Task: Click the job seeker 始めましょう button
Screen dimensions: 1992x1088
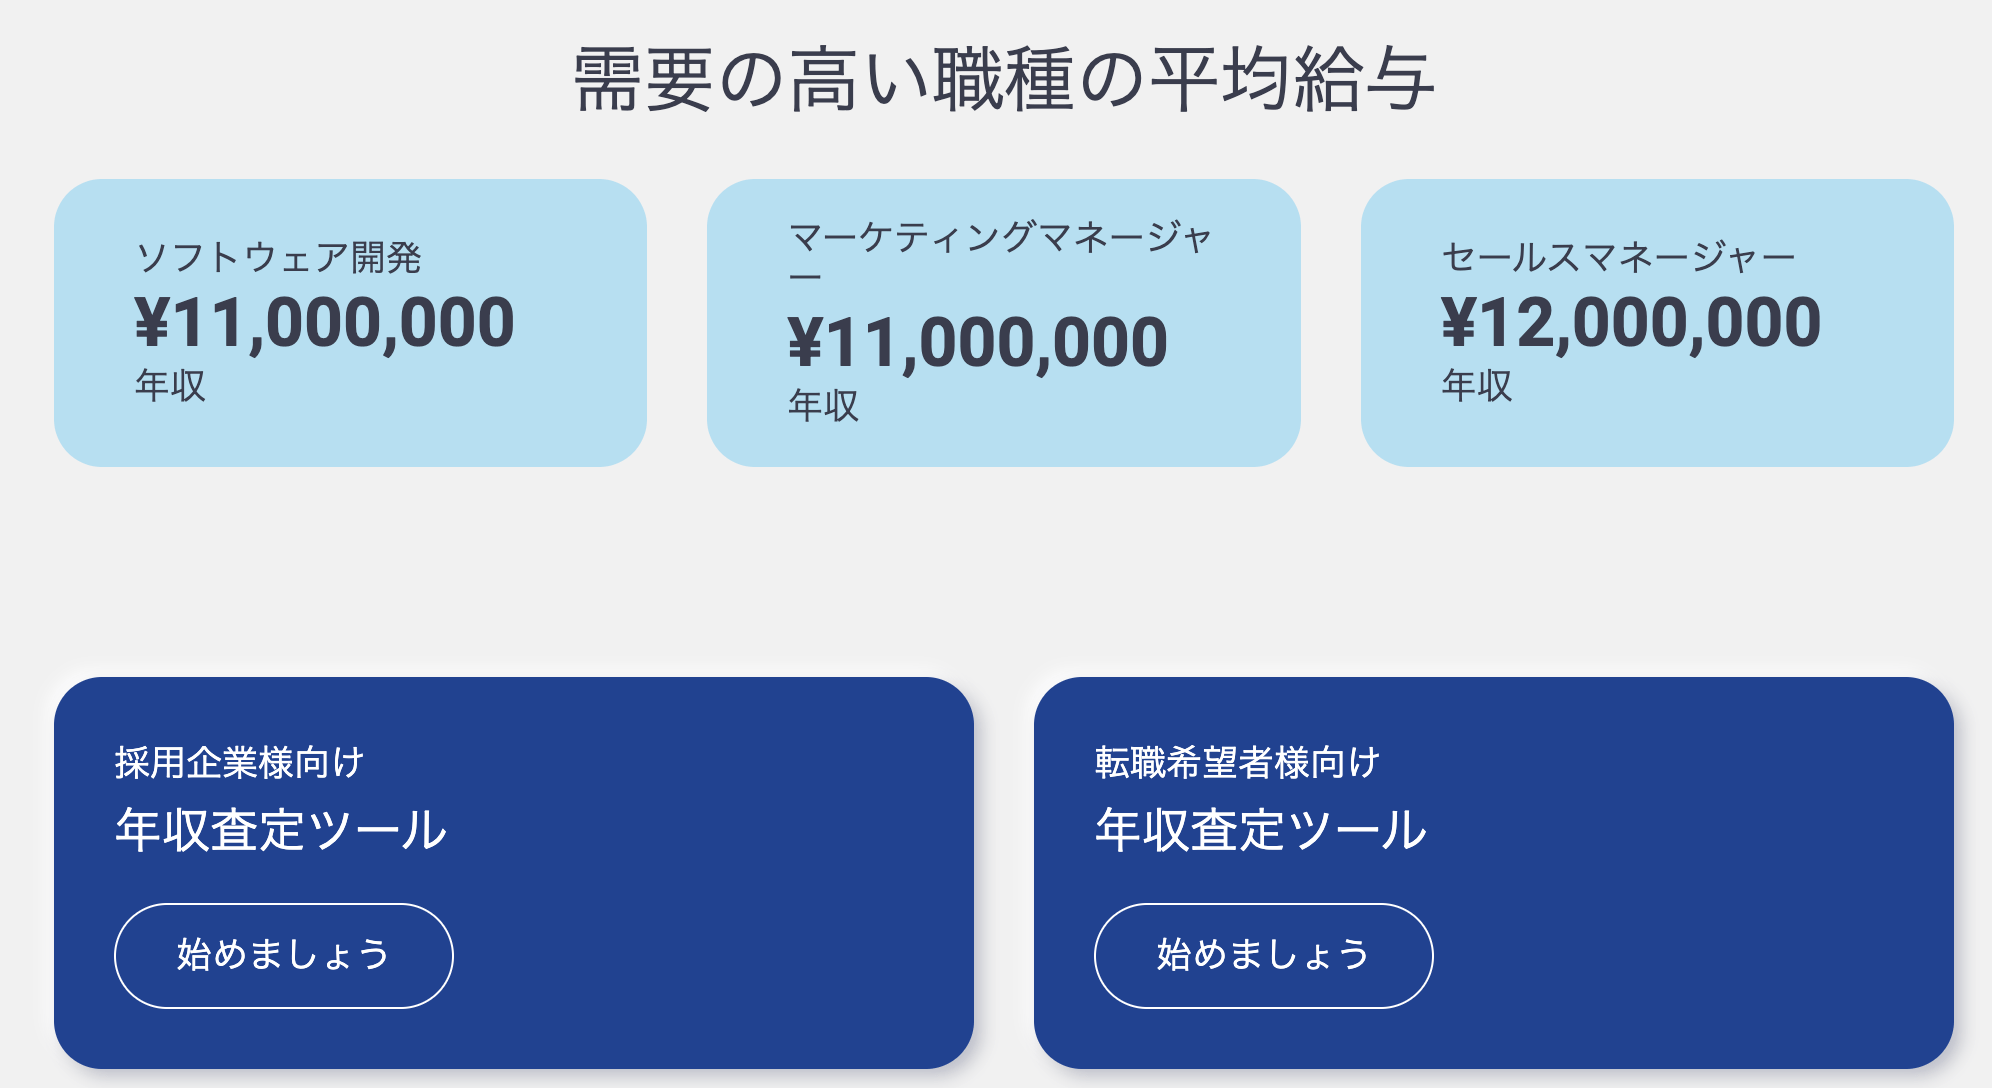Action: pos(1263,955)
